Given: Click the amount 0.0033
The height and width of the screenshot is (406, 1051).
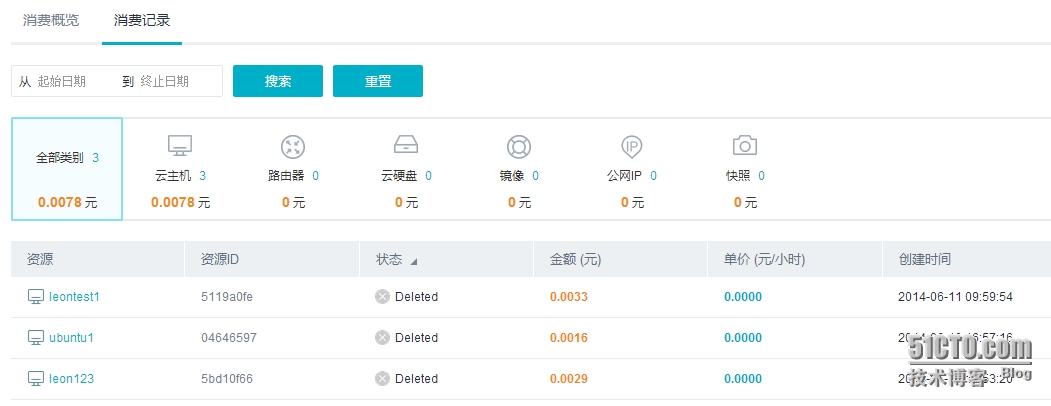Looking at the screenshot, I should coord(568,297).
